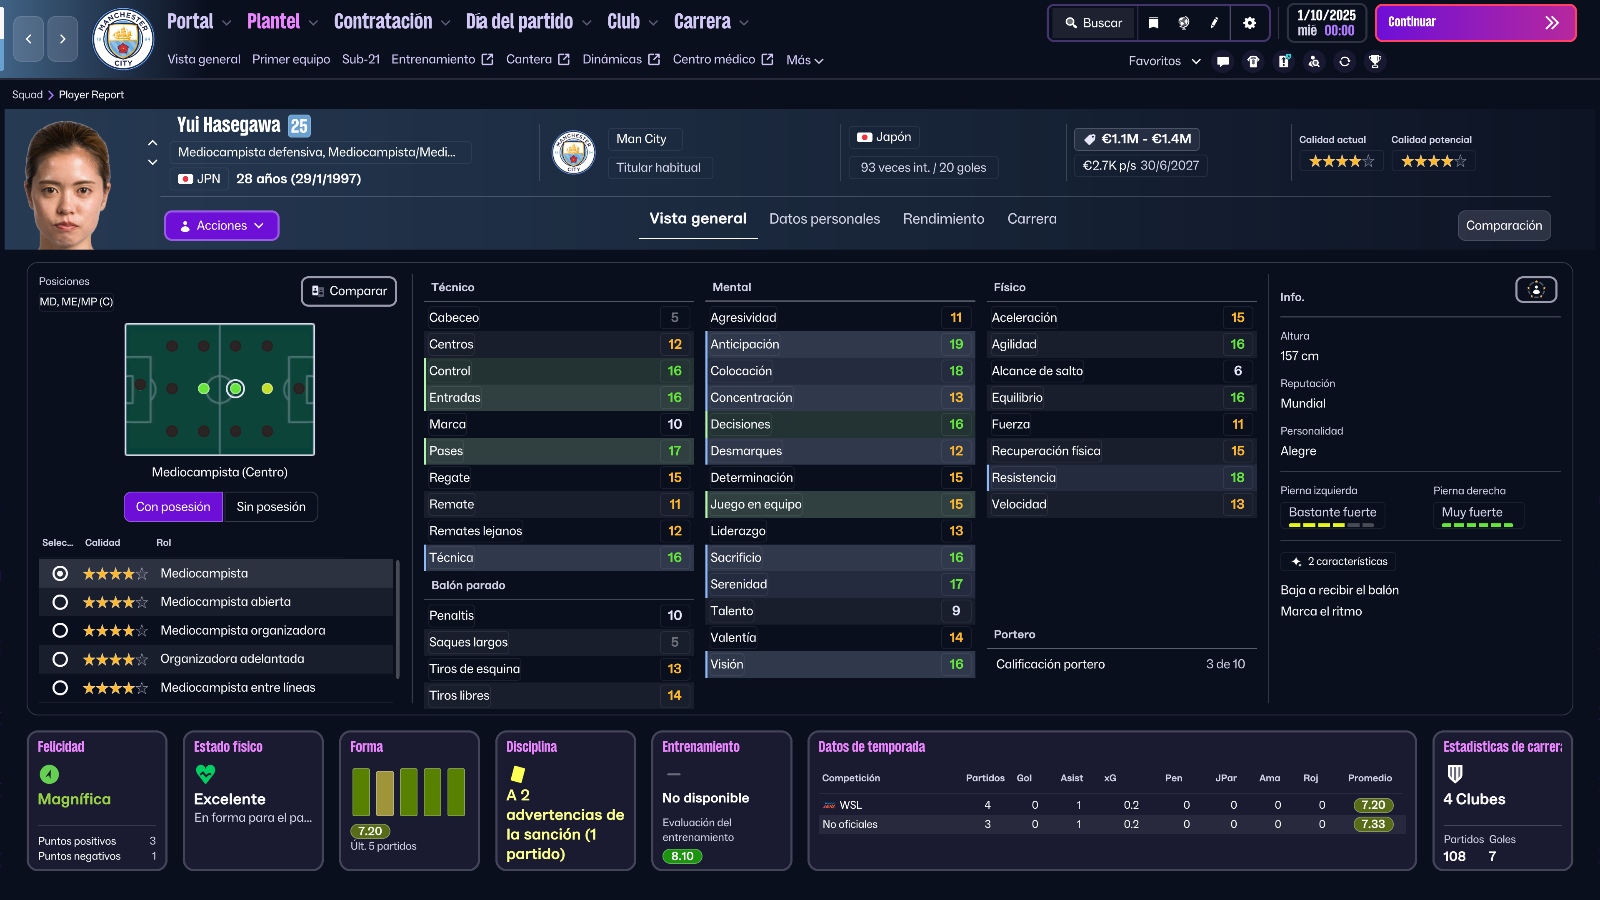This screenshot has width=1600, height=900.
Task: Click the trophy icon in favorites bar
Action: [1375, 61]
